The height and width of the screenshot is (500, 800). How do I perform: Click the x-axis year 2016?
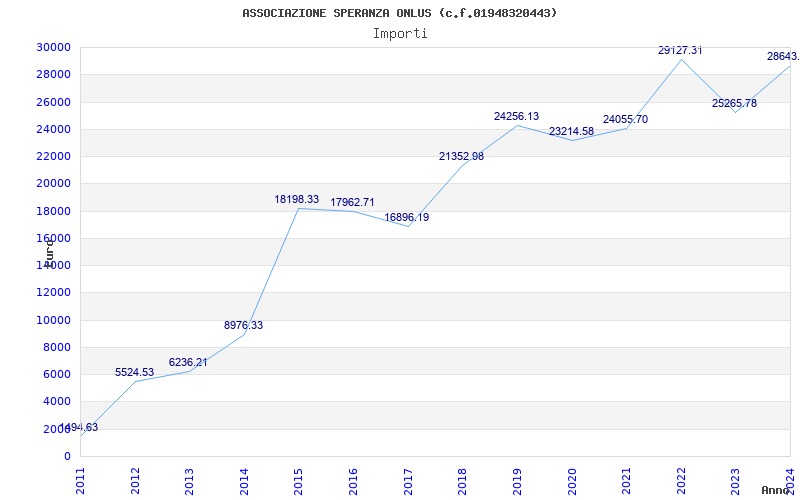coord(353,481)
